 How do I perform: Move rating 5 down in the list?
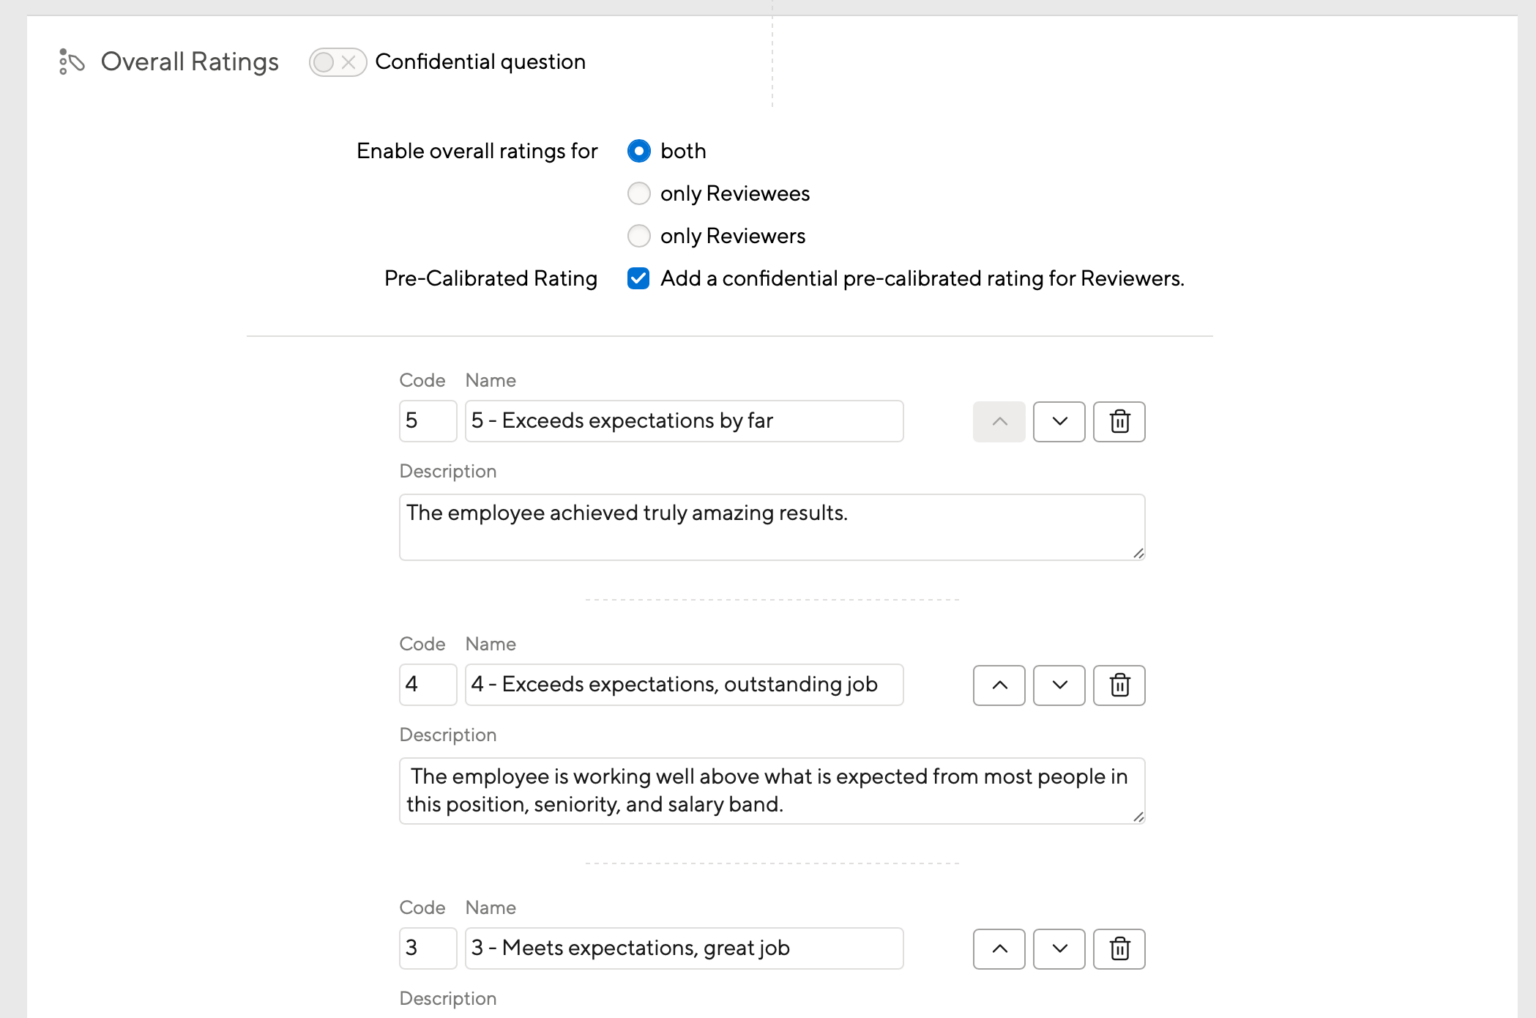[1058, 421]
